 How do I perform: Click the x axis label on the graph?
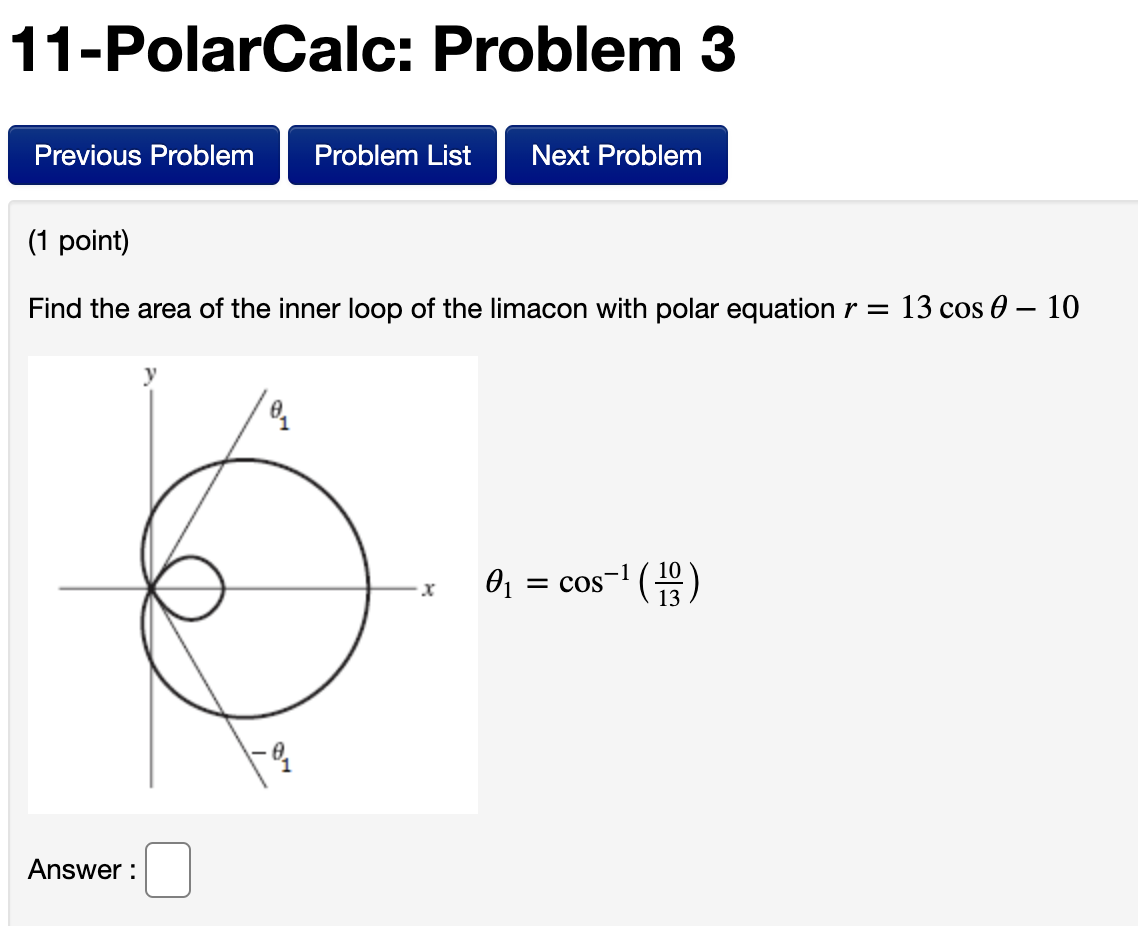tap(428, 589)
